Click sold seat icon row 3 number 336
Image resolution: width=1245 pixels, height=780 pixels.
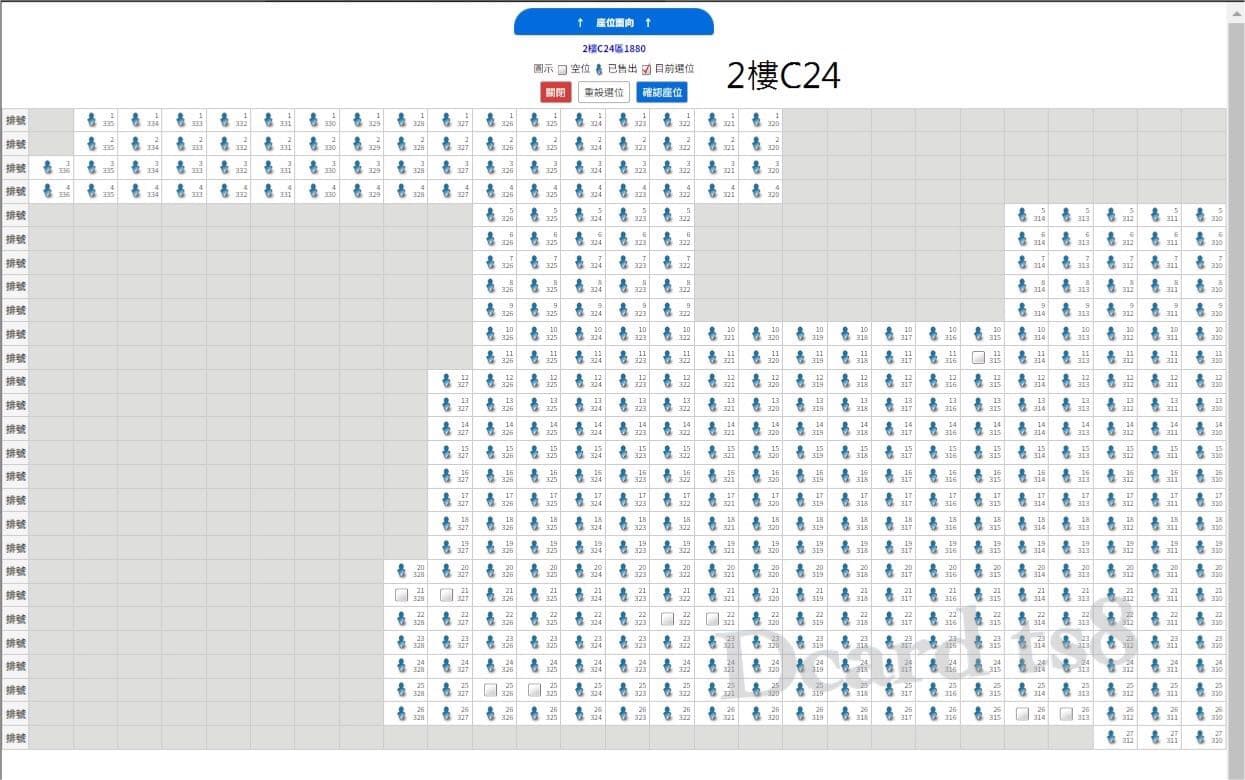48,167
